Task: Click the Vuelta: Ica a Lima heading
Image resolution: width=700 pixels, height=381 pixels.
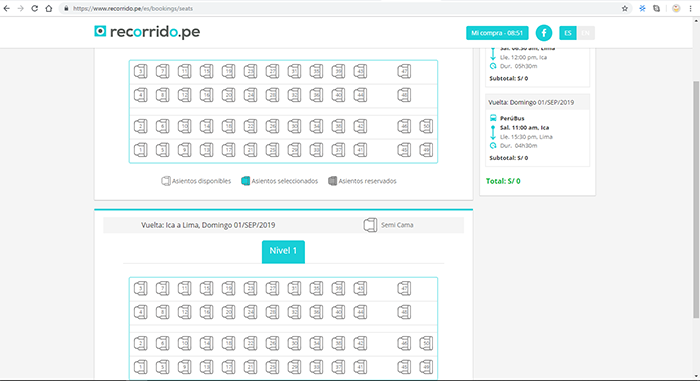Action: point(208,225)
